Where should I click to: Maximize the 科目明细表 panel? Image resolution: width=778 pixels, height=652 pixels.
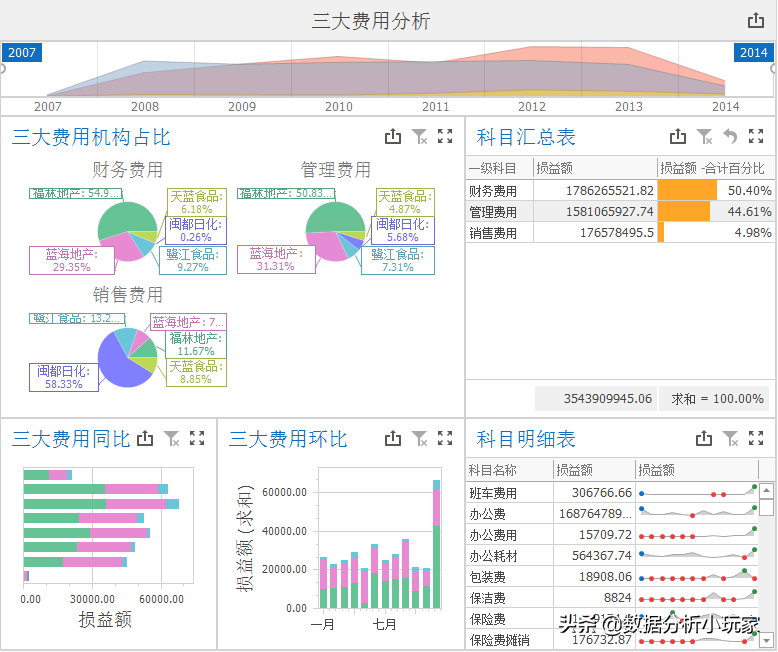pyautogui.click(x=756, y=438)
